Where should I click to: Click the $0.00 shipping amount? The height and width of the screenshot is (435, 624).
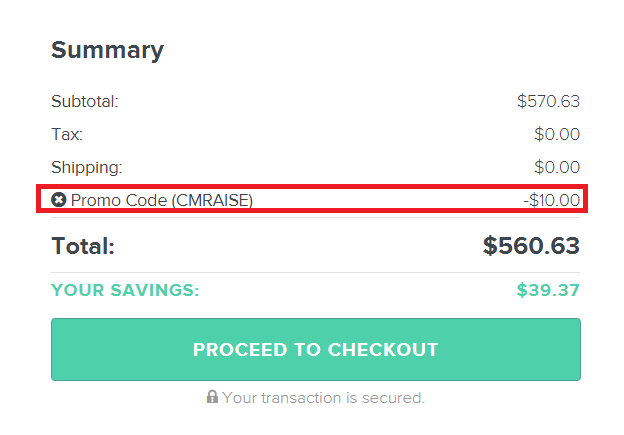coord(557,167)
